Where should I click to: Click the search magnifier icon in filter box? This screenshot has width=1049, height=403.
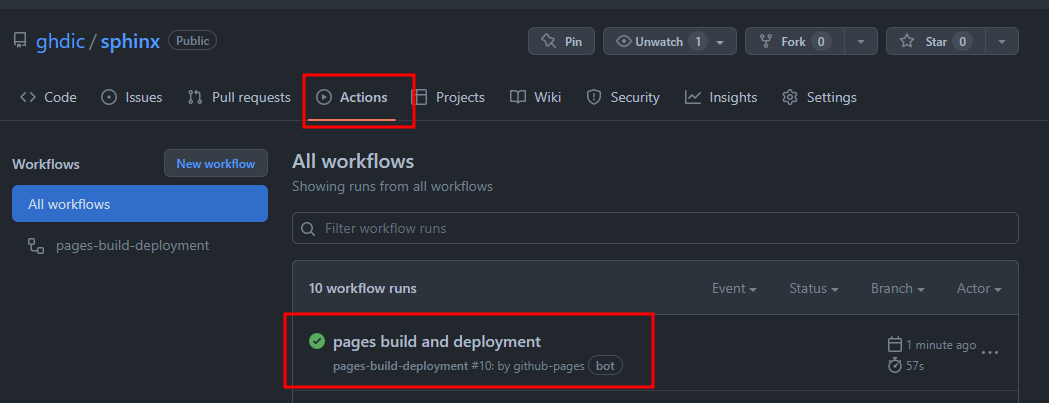308,229
